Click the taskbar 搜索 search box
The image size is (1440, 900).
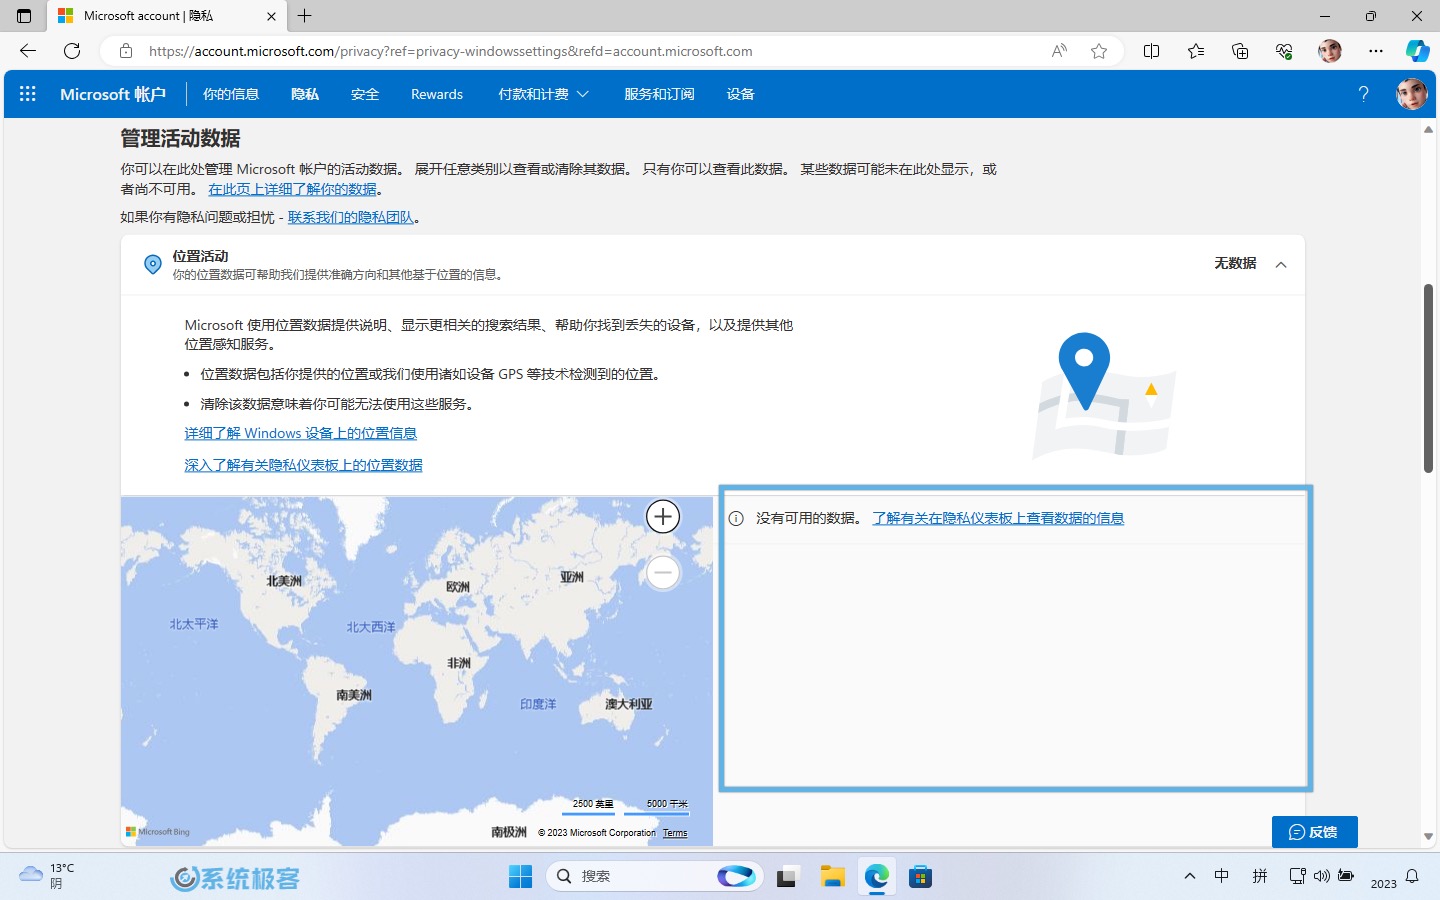655,876
